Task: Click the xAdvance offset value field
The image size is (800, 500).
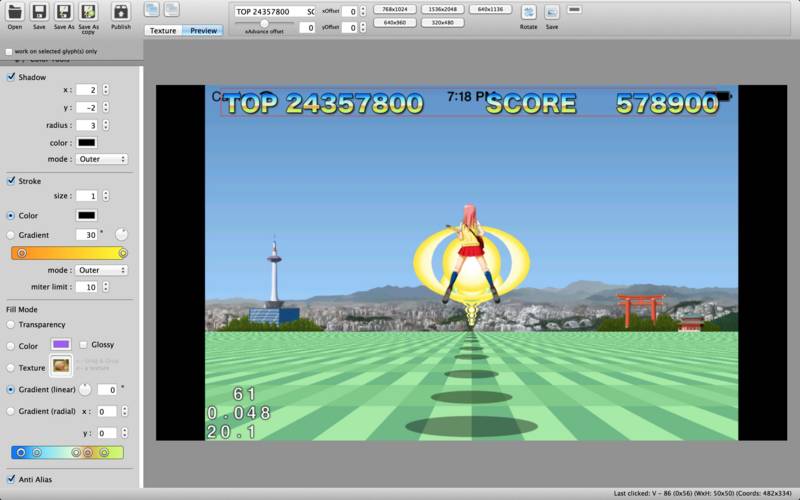Action: (x=307, y=28)
